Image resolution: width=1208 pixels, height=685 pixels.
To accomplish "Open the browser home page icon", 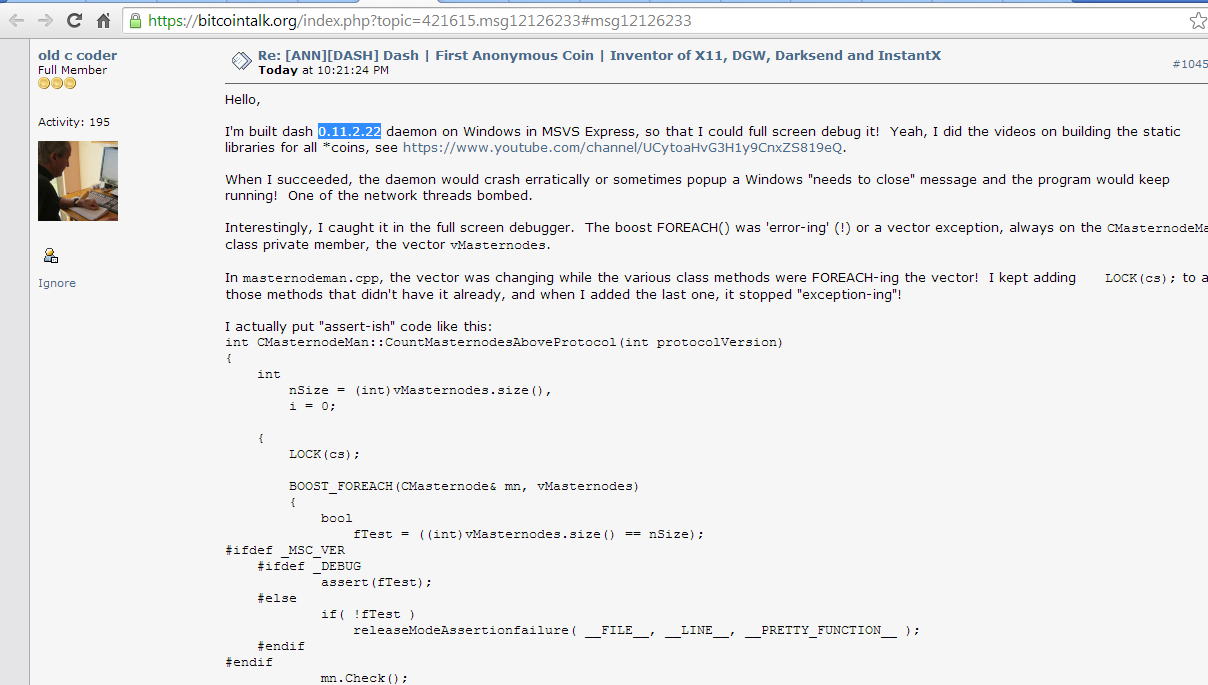I will 103,20.
